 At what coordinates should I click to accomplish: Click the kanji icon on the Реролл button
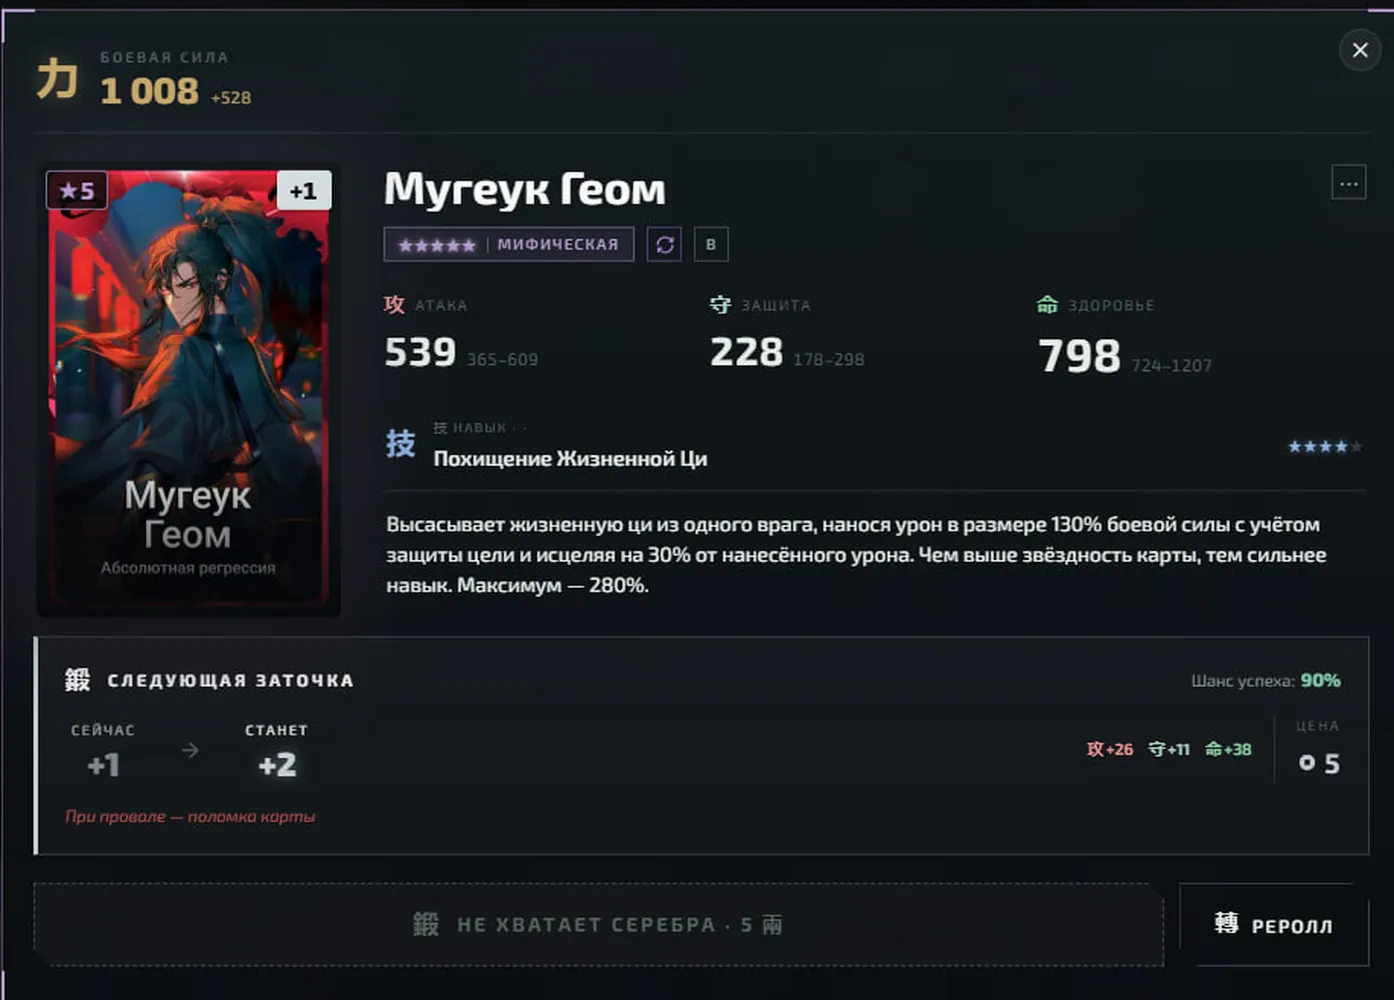pyautogui.click(x=1226, y=923)
